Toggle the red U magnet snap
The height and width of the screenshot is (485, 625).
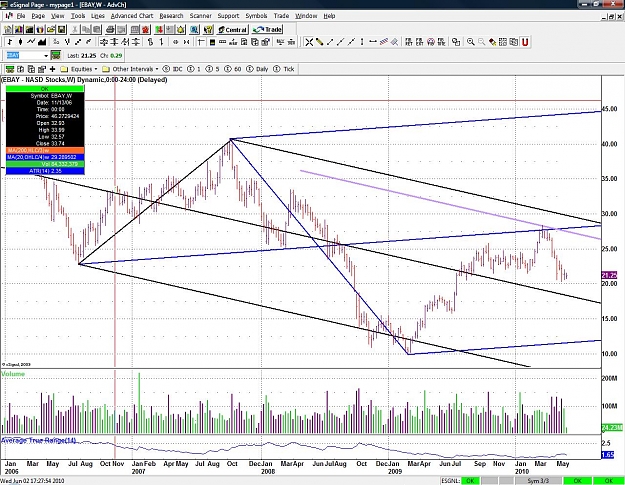[x=525, y=42]
